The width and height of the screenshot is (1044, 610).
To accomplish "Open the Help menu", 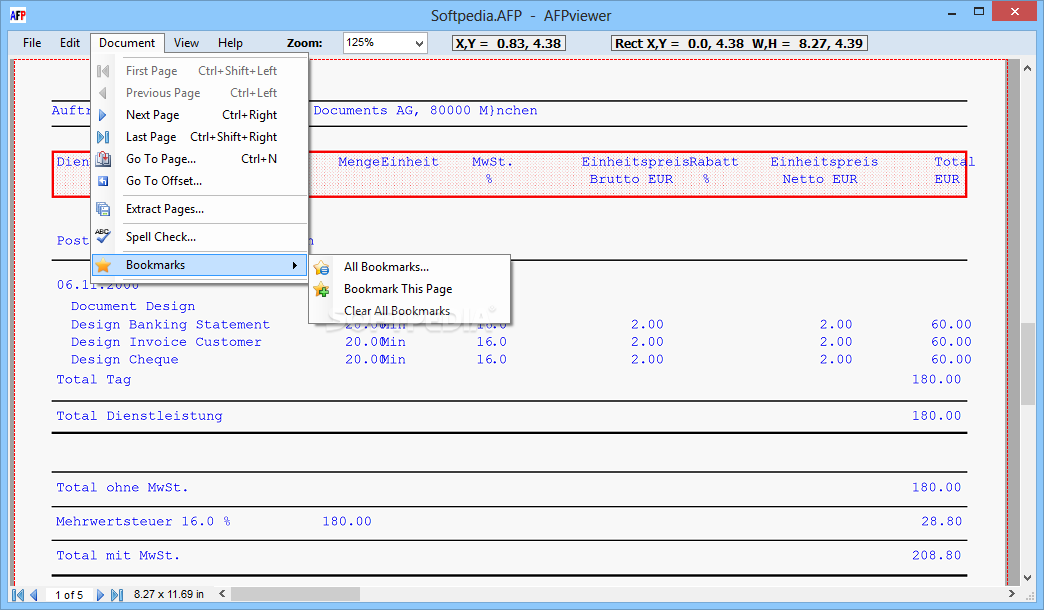I will pyautogui.click(x=230, y=43).
